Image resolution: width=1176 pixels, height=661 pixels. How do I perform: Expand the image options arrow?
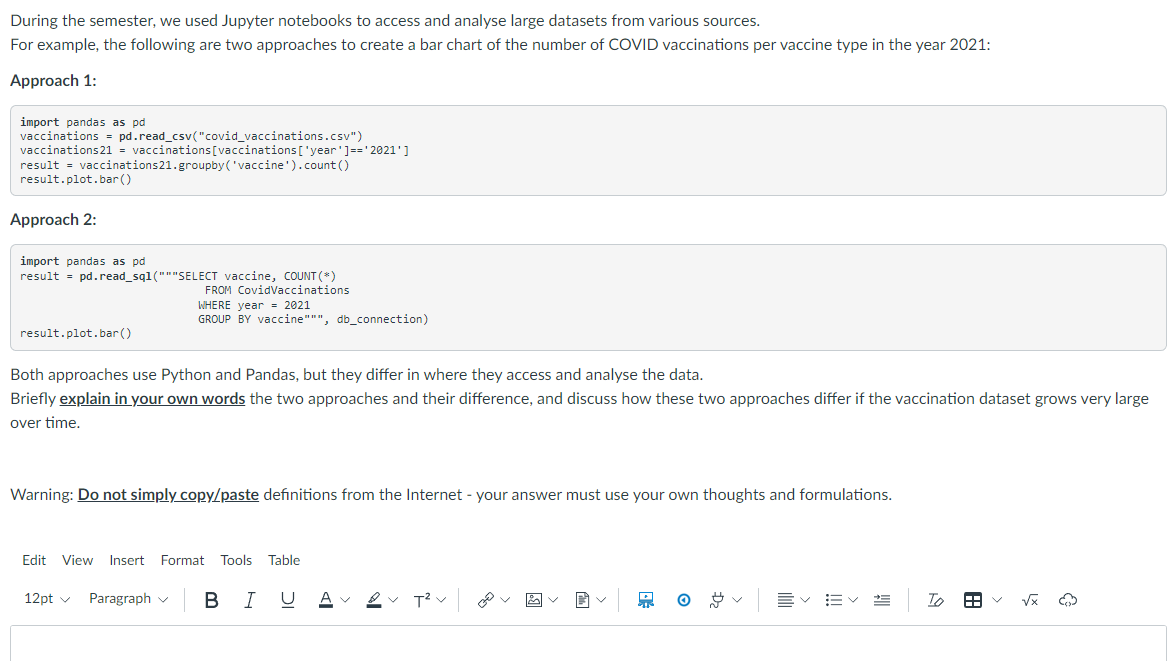click(x=553, y=600)
